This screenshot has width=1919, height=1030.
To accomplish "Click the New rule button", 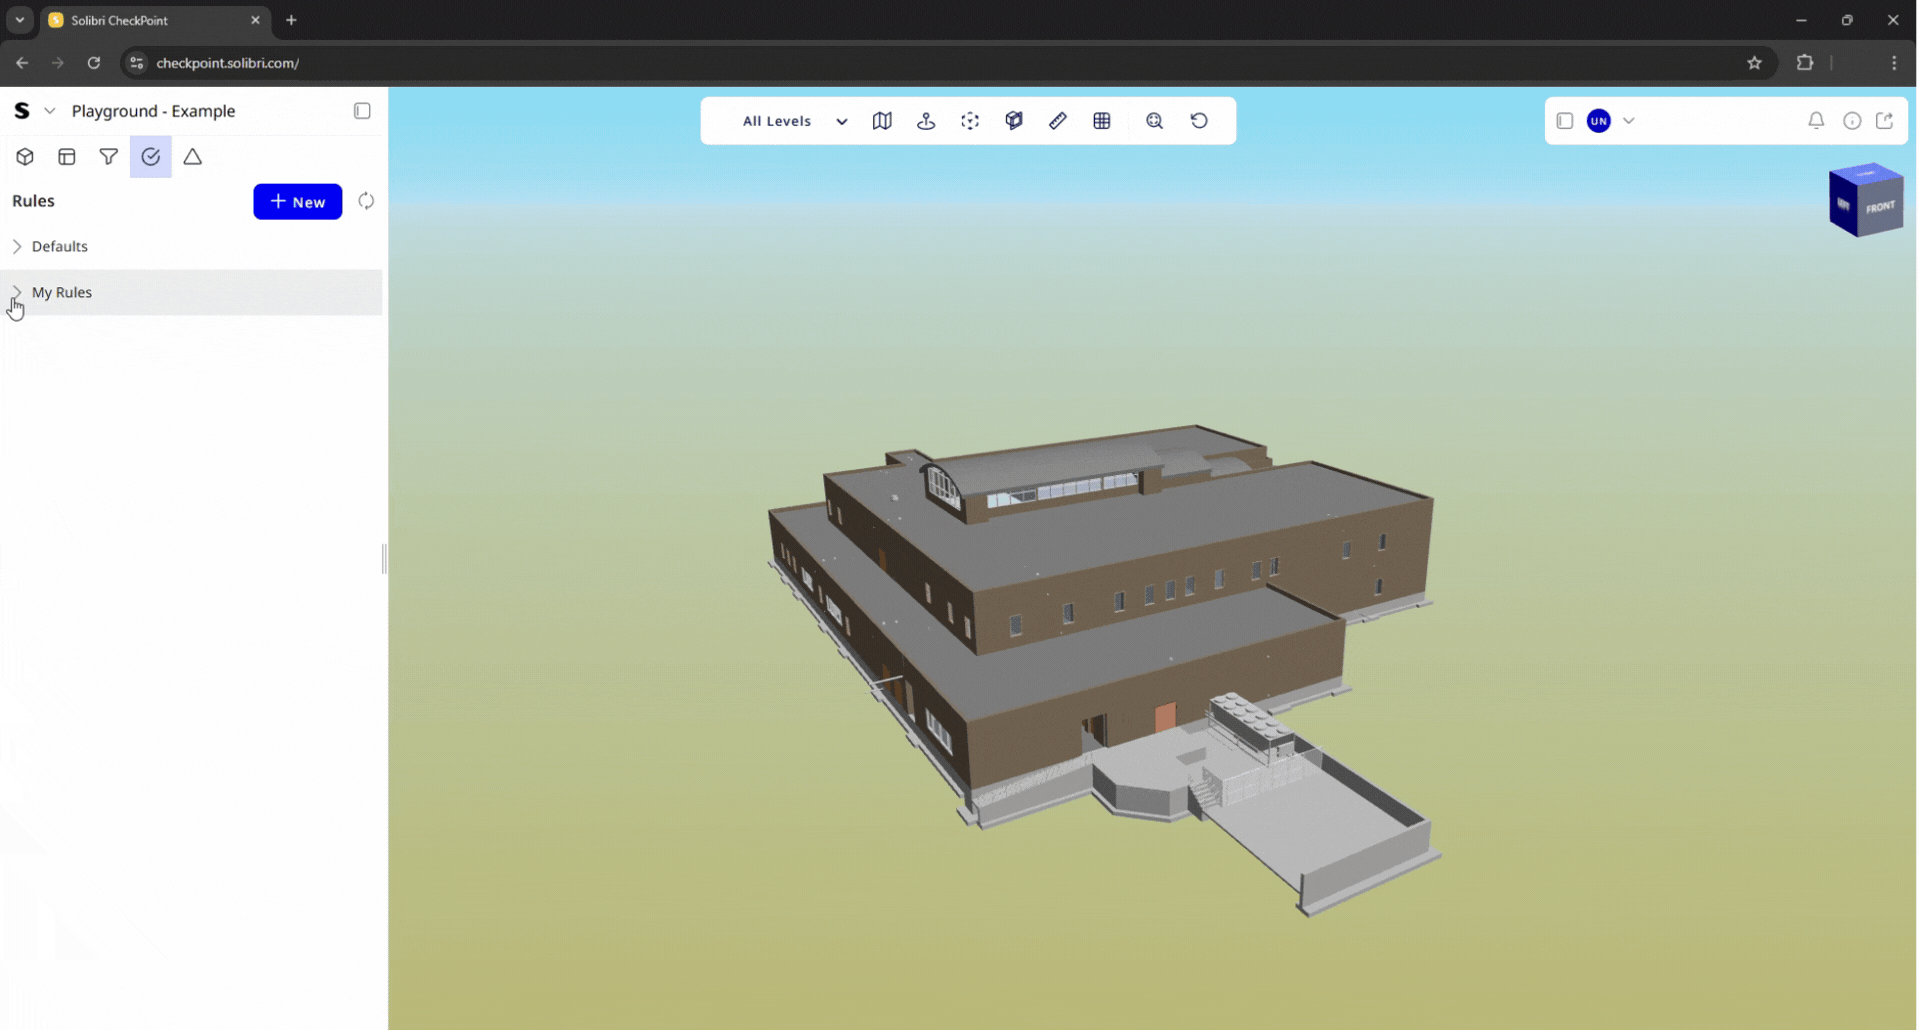I will [297, 202].
